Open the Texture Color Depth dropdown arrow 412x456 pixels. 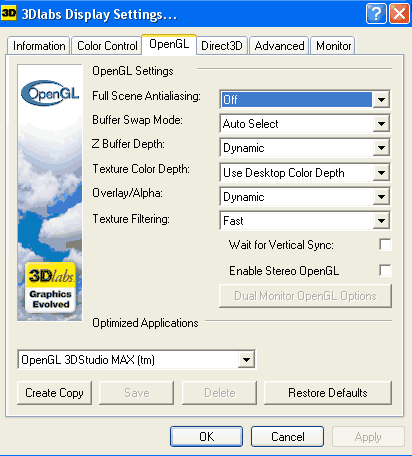pyautogui.click(x=381, y=173)
